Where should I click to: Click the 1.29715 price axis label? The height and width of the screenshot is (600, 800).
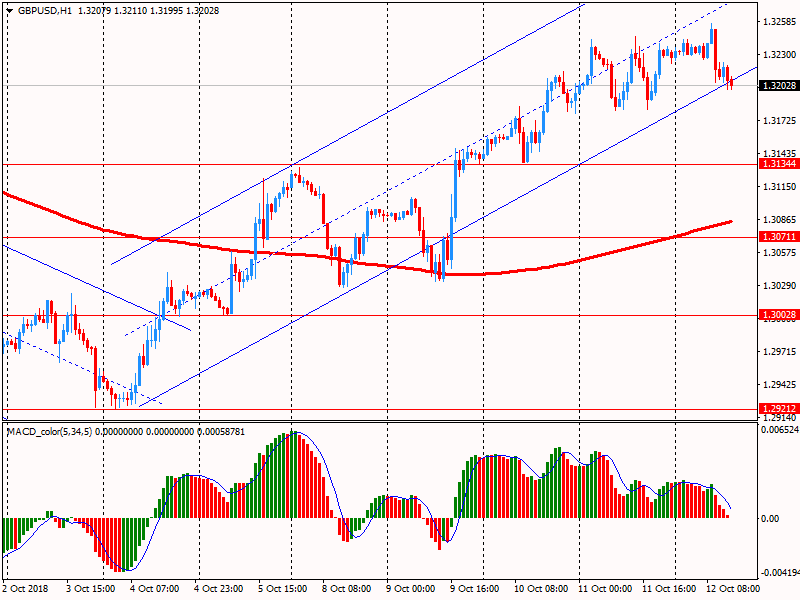(780, 352)
